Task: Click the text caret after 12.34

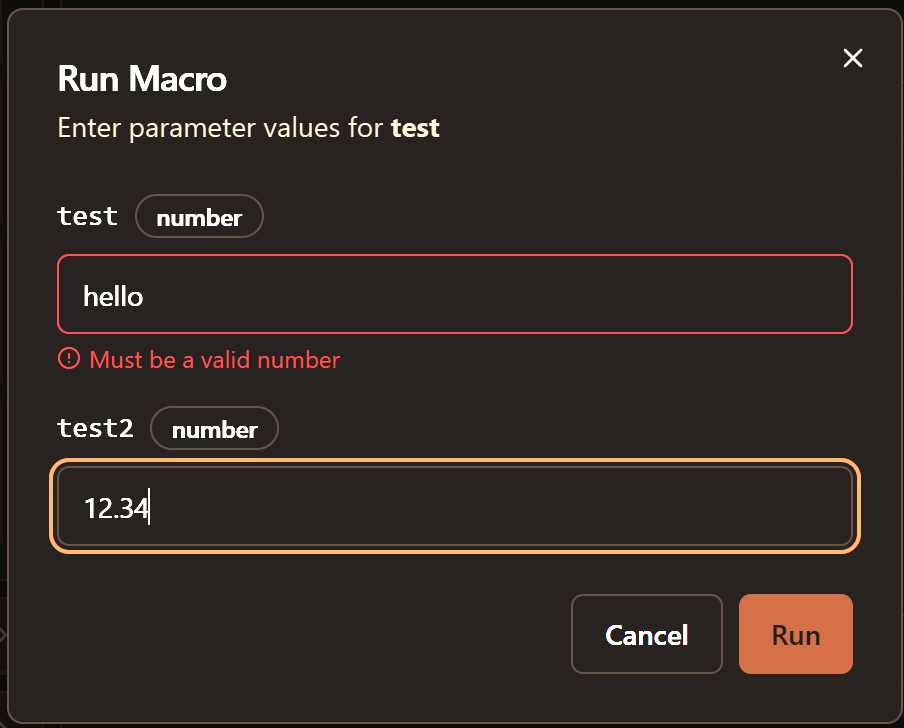Action: [149, 509]
